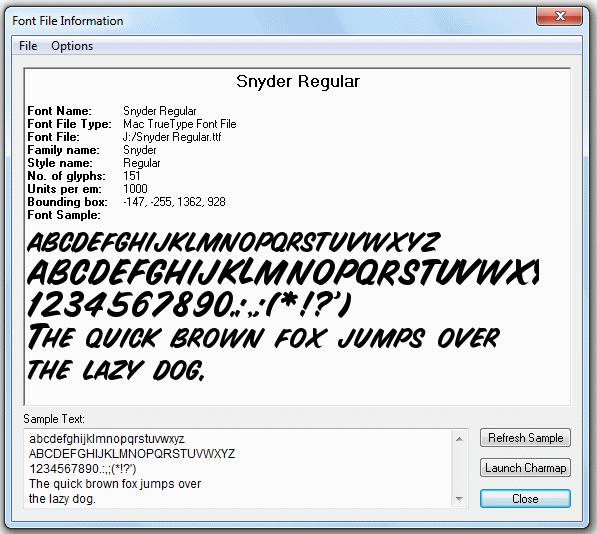Click the Mac TrueType Font File text
The height and width of the screenshot is (534, 597).
coord(180,124)
